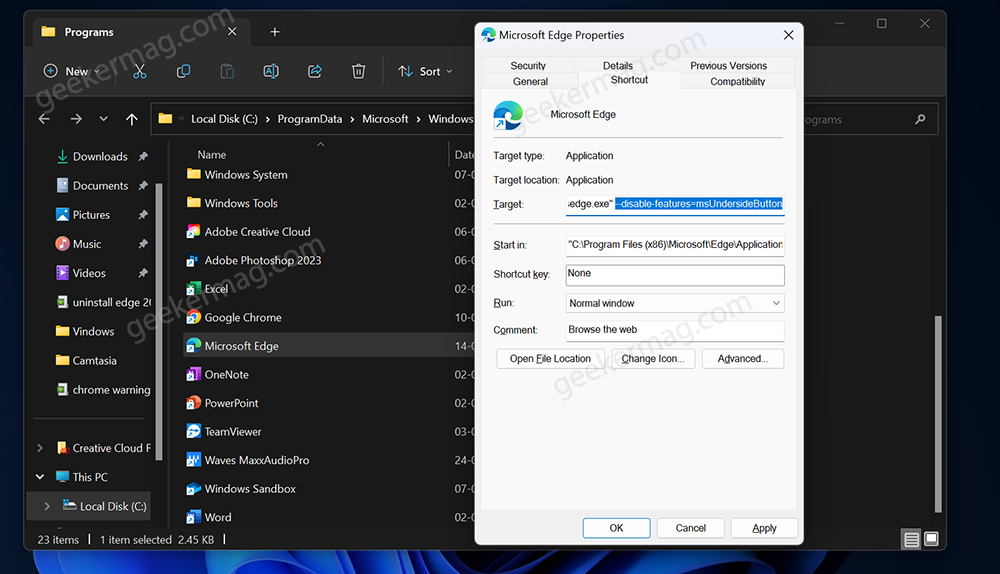Click Local Disk (C:) breadcrumb

224,119
